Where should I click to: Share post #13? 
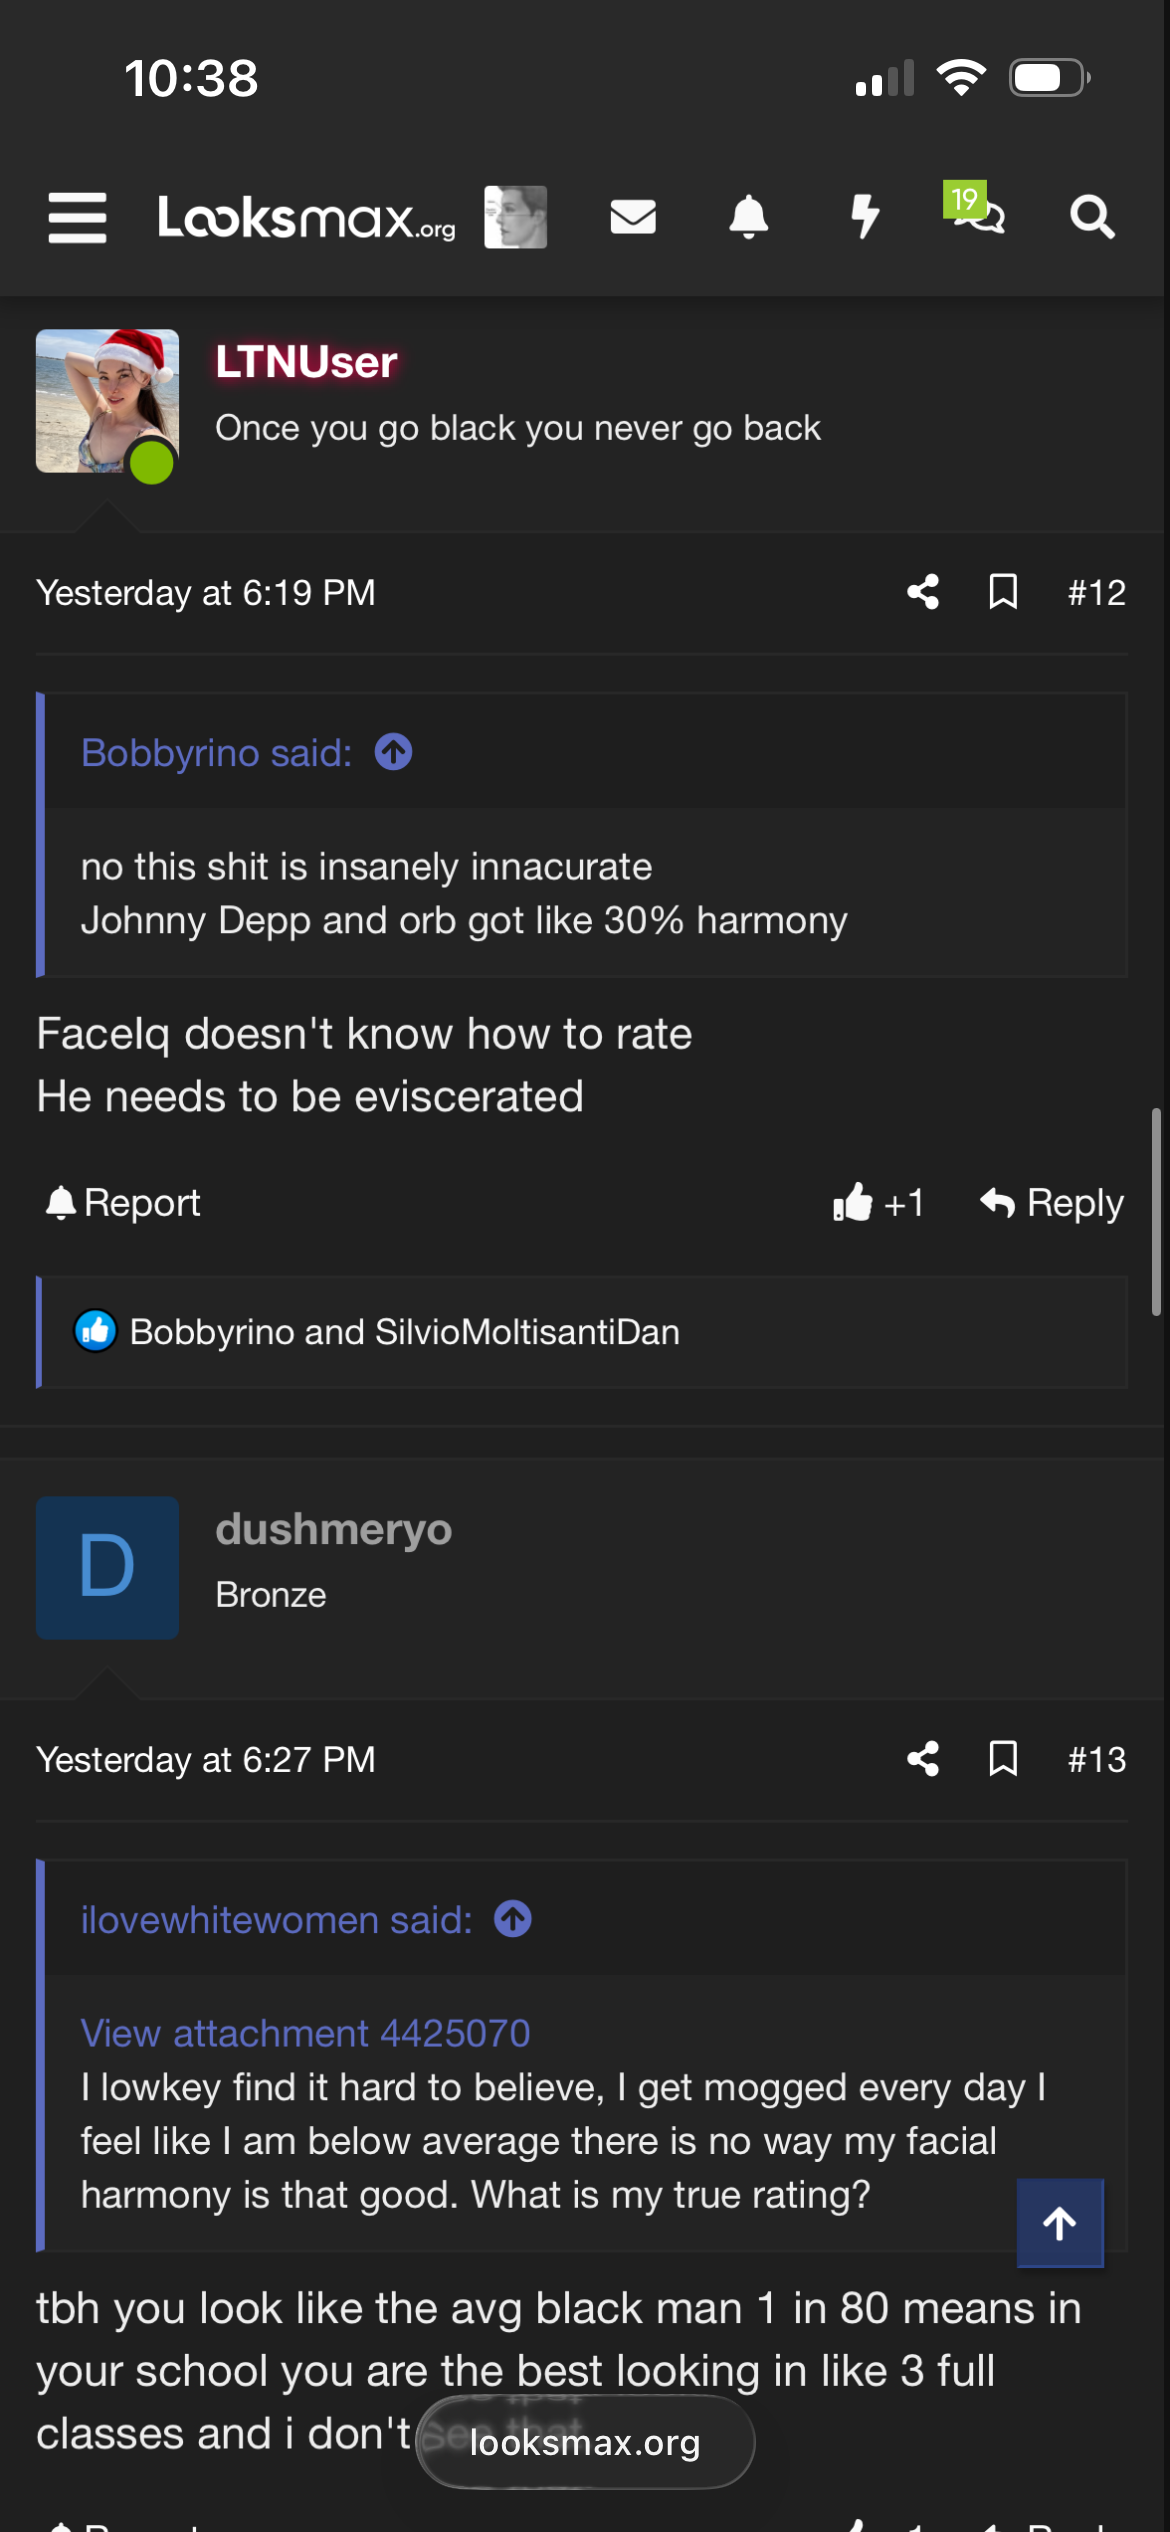(923, 1759)
